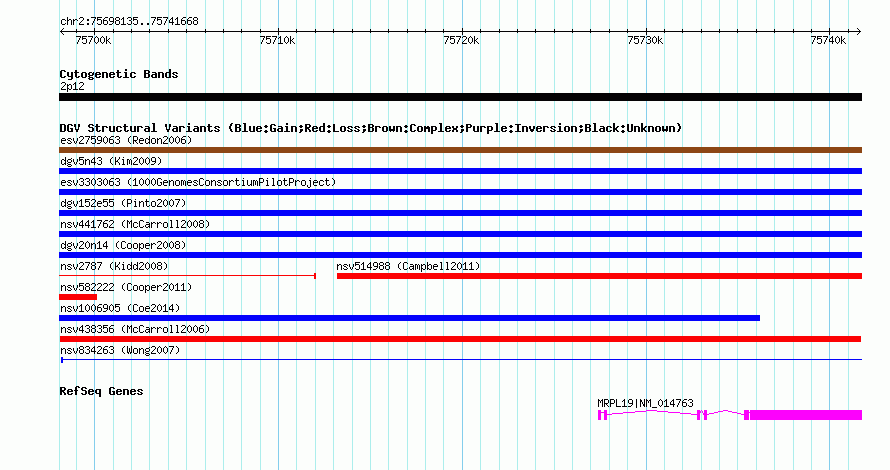The image size is (890, 470).
Task: Click the 75700k ruler tick label
Action: [93, 40]
